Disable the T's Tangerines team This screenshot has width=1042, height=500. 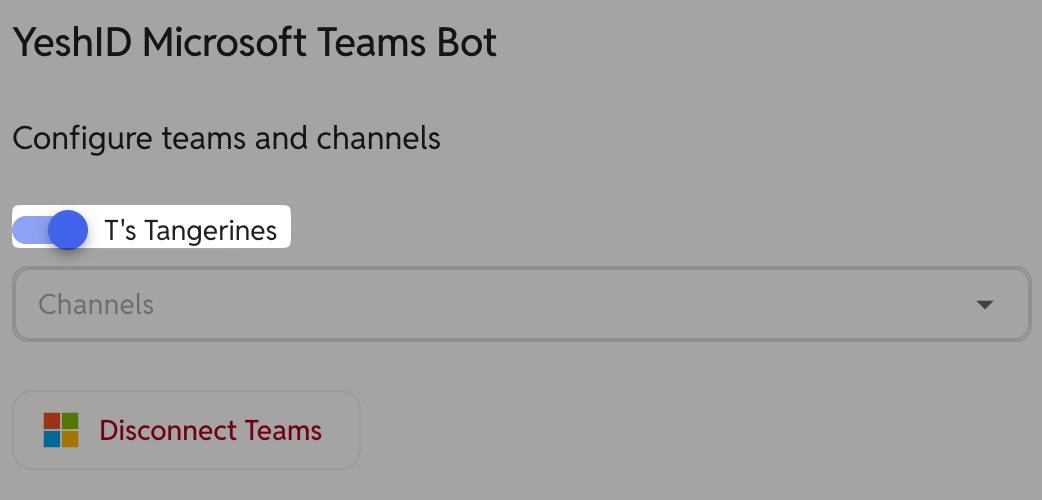[x=50, y=230]
